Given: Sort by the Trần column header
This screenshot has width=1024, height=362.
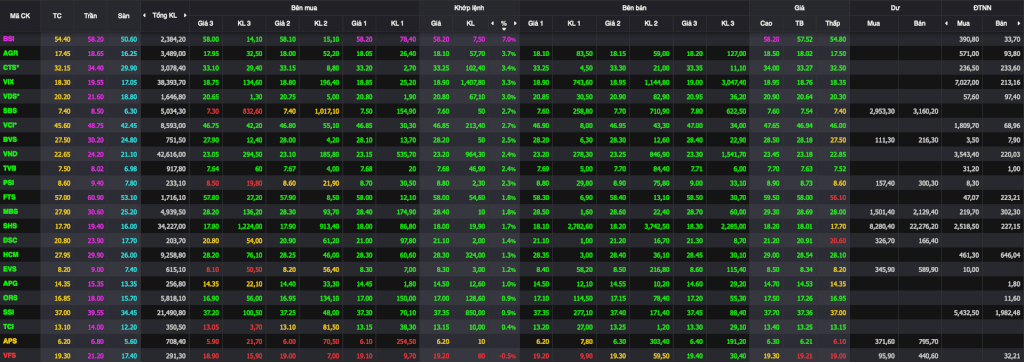Looking at the screenshot, I should (91, 15).
